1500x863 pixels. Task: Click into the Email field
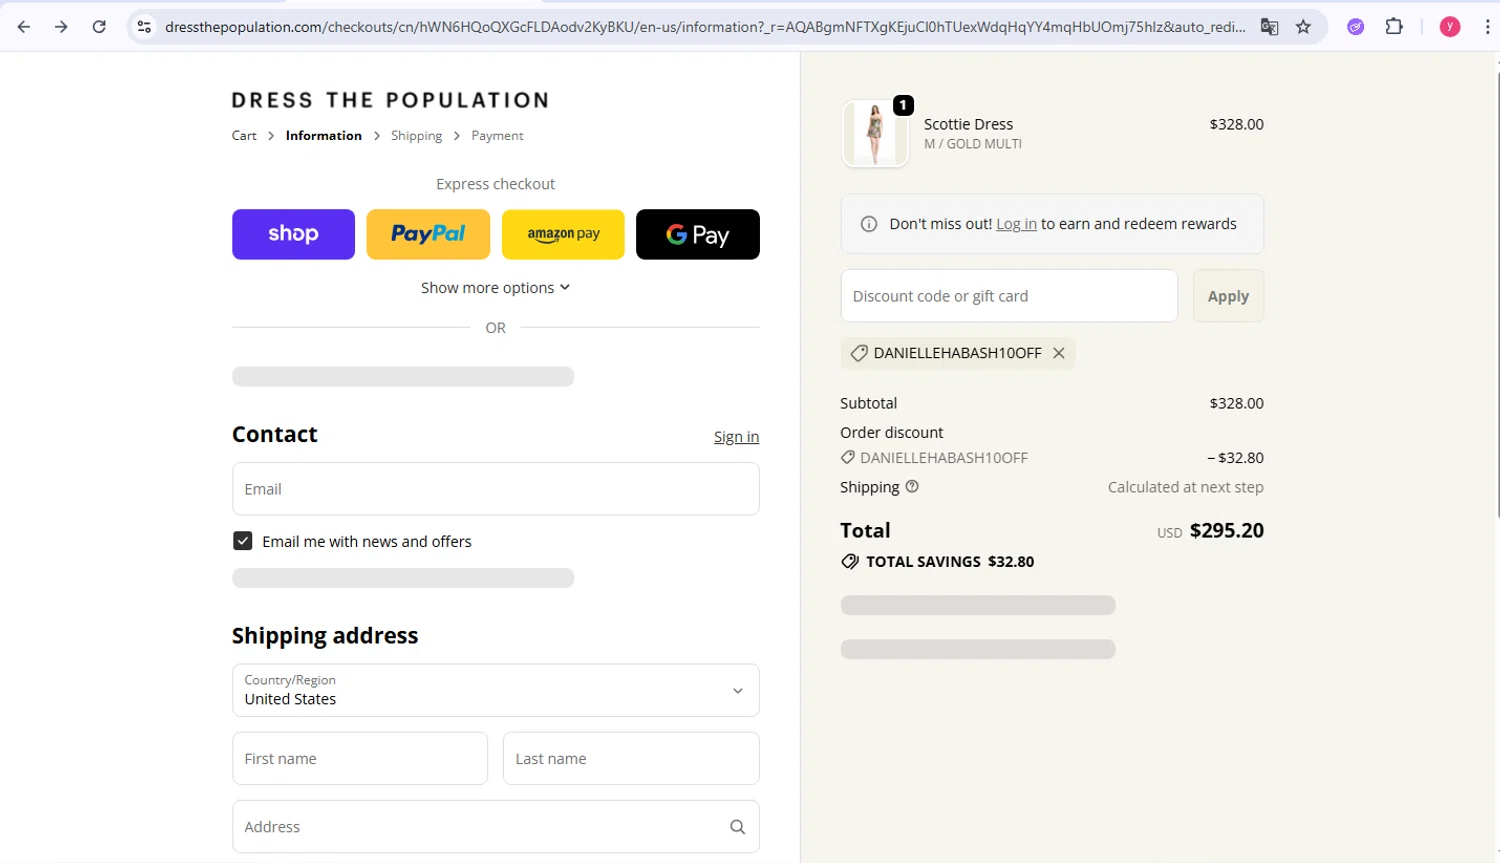point(496,489)
